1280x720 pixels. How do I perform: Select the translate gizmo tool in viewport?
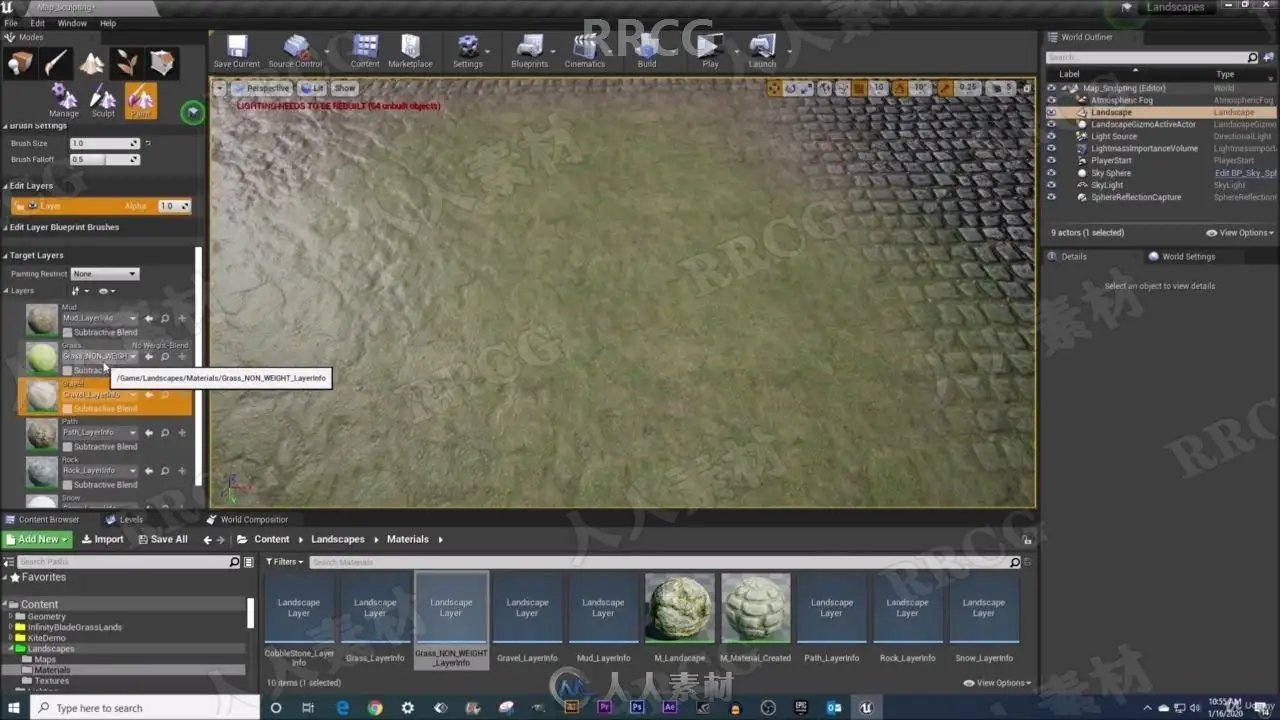775,89
